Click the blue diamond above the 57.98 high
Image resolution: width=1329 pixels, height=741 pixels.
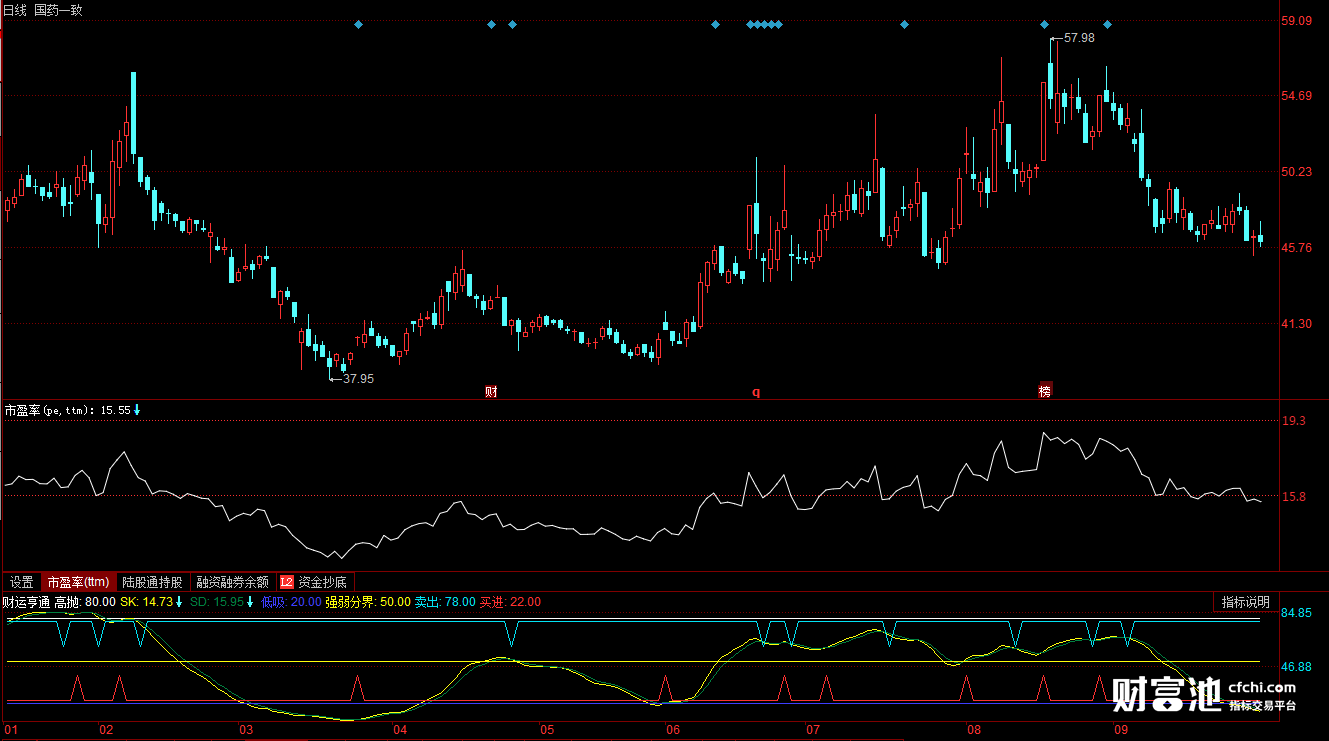coord(1044,24)
